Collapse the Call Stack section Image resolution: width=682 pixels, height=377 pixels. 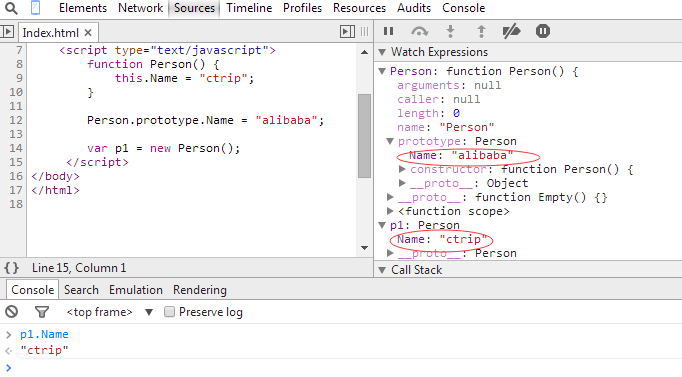coord(382,270)
